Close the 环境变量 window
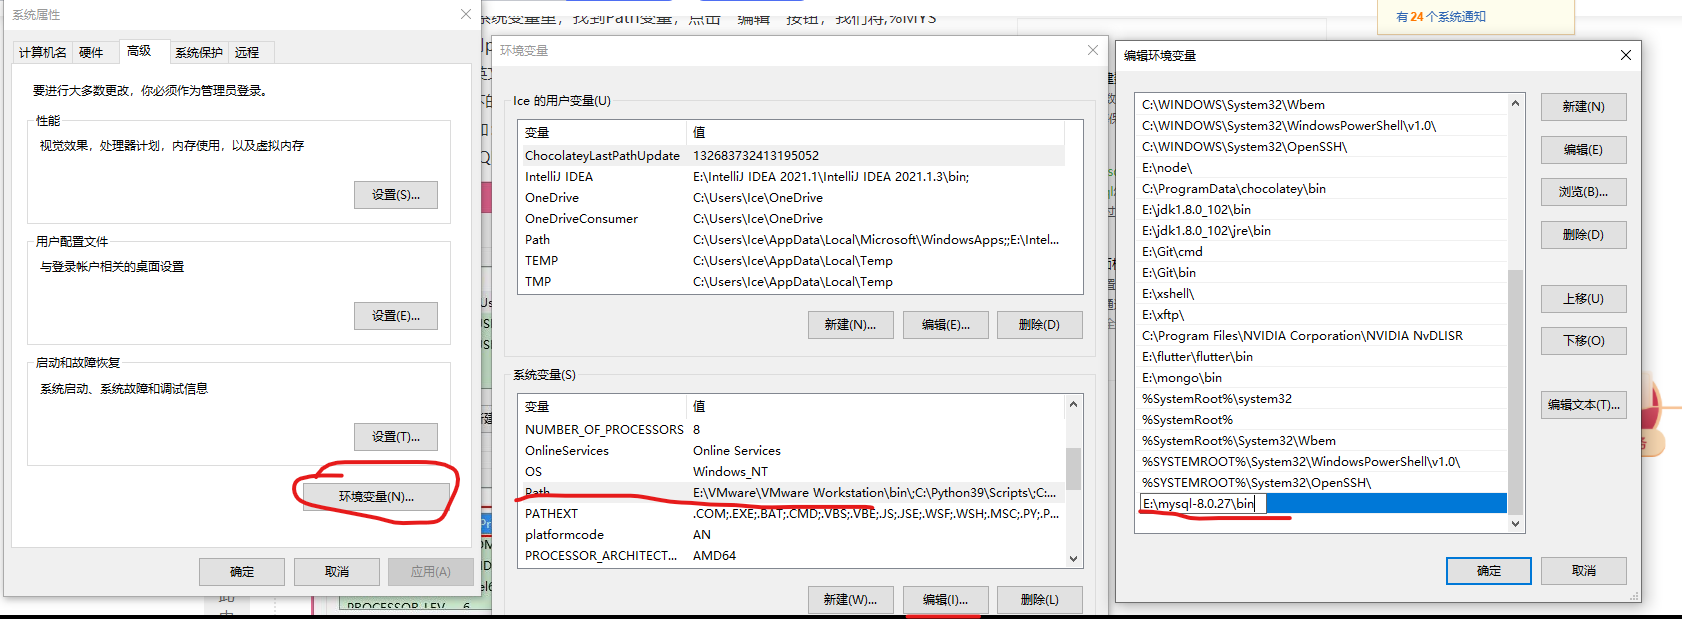Screen dimensions: 1682x619 1092,50
